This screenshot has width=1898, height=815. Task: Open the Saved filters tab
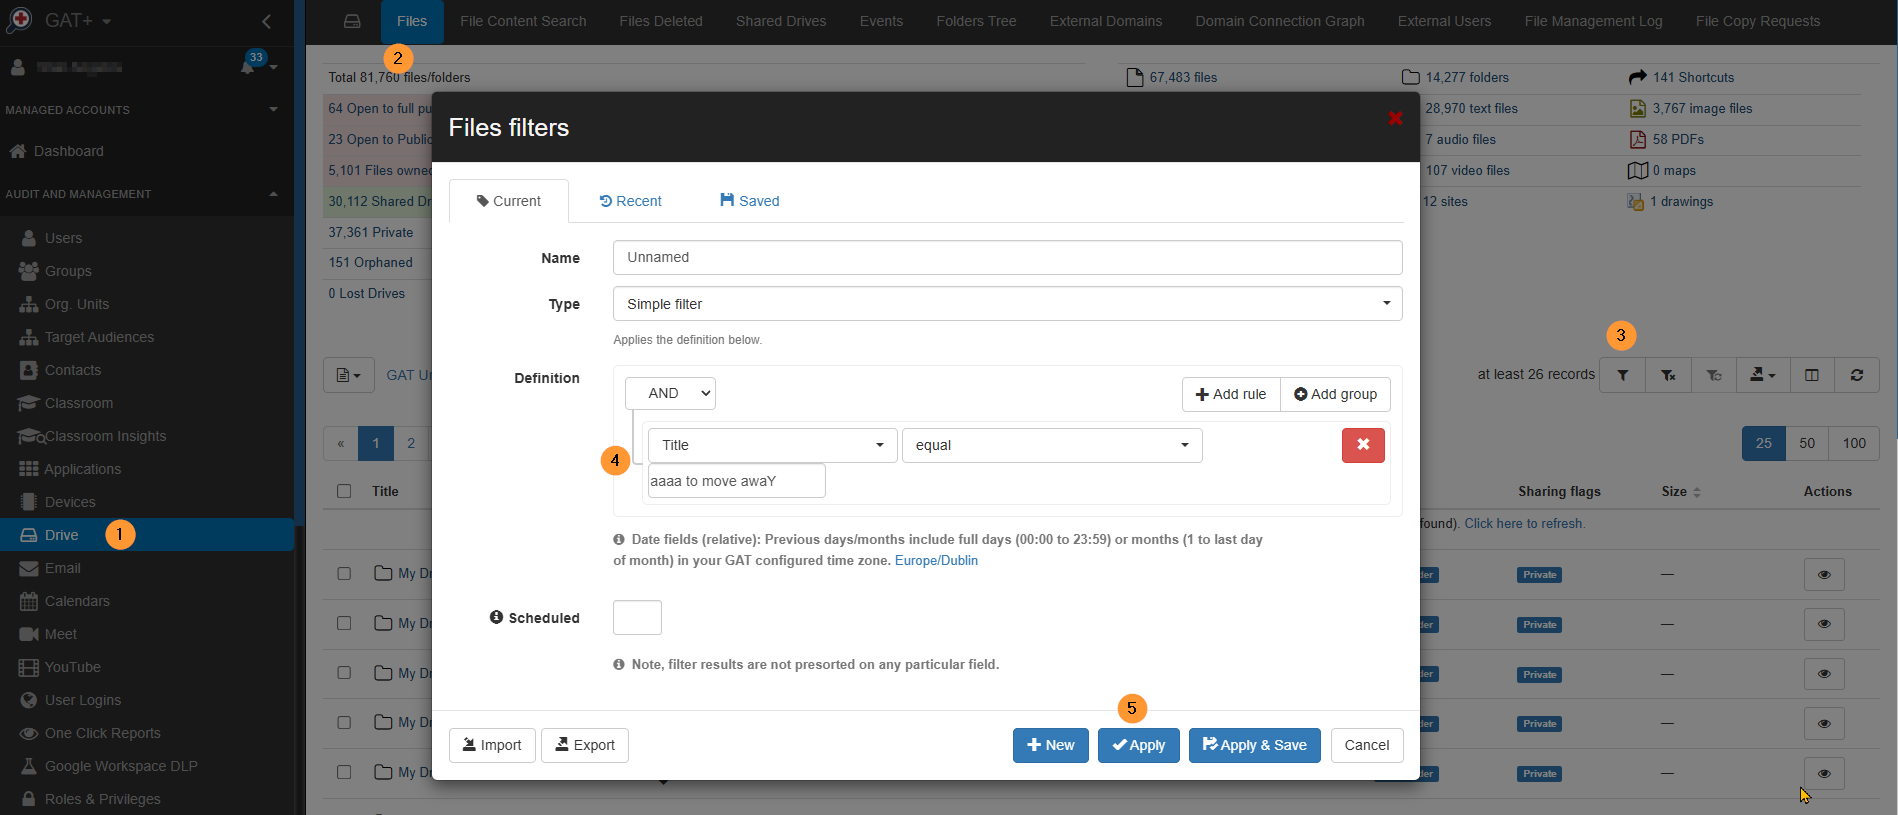coord(749,201)
